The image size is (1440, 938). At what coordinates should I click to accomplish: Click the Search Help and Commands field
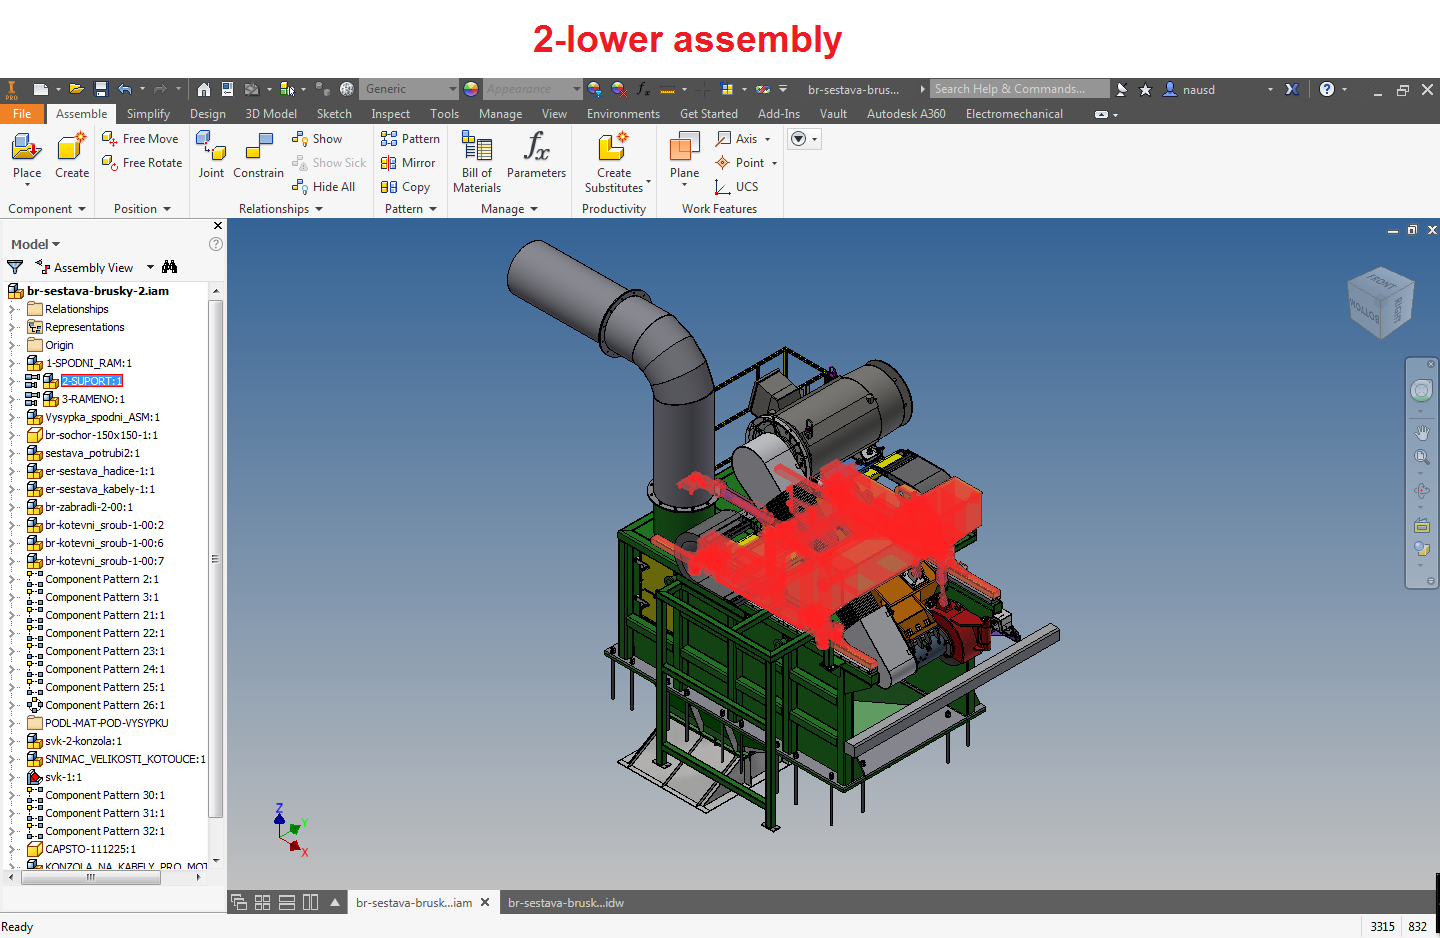[x=1018, y=88]
